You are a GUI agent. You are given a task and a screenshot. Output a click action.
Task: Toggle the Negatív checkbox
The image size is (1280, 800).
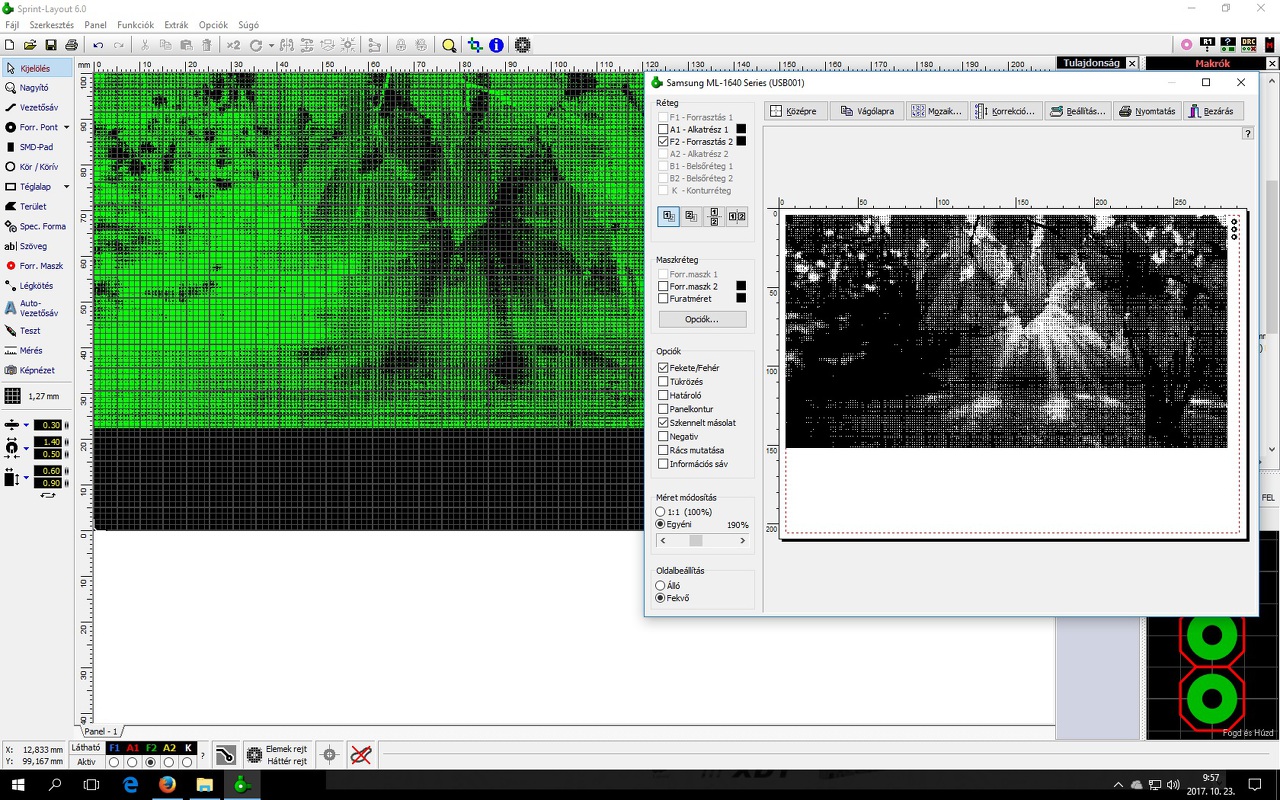point(663,437)
